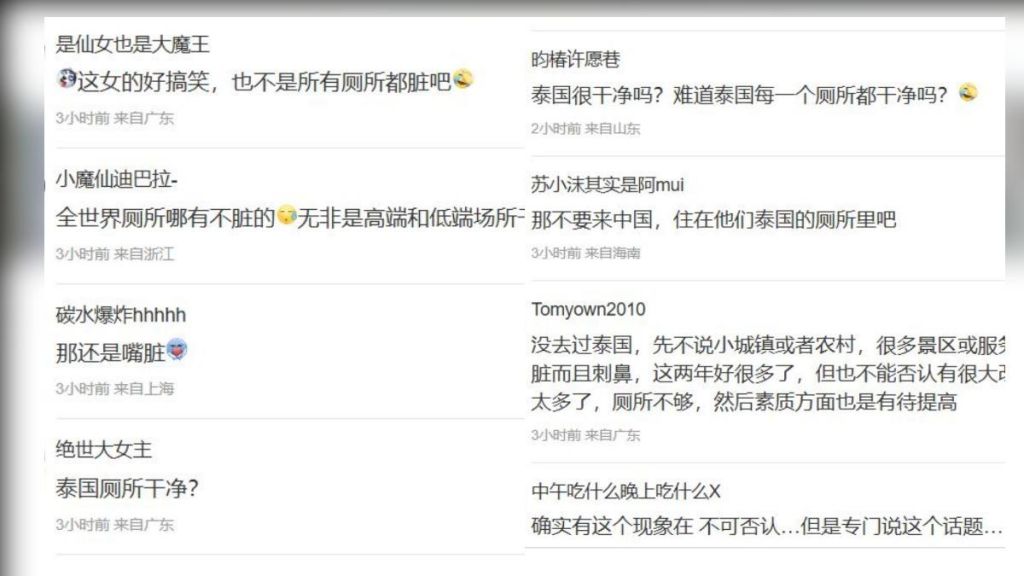The height and width of the screenshot is (576, 1024).
Task: Click username 碳水爆炸hhhhh
Action: click(121, 315)
